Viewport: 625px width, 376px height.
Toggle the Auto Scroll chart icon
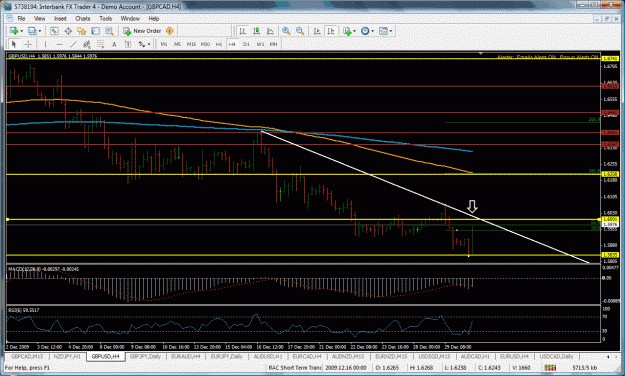click(x=317, y=31)
